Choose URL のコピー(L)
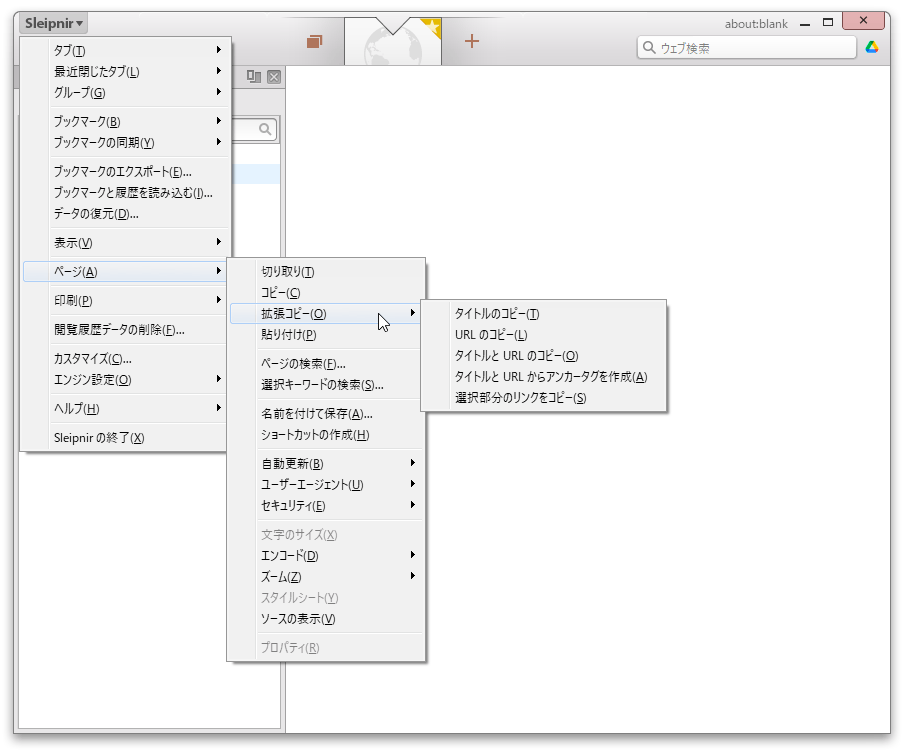 point(544,334)
